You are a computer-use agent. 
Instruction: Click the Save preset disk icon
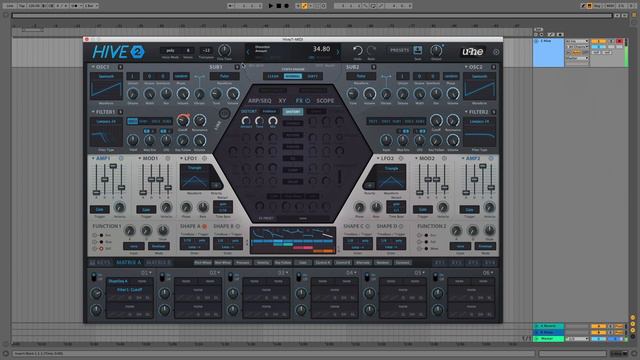pos(418,50)
